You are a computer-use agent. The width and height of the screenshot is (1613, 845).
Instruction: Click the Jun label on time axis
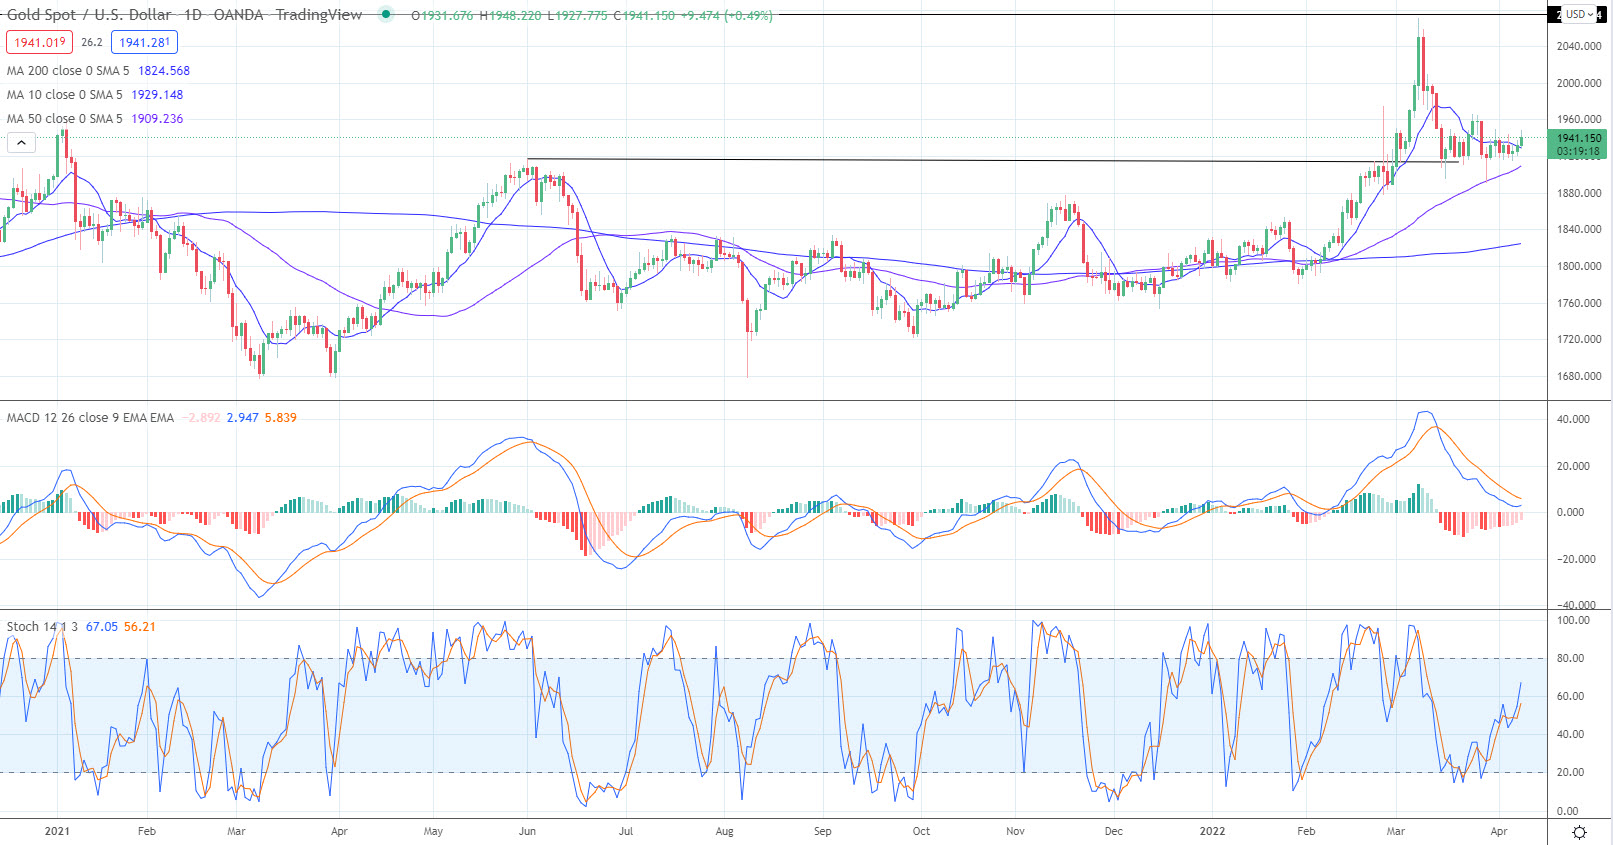pos(527,831)
